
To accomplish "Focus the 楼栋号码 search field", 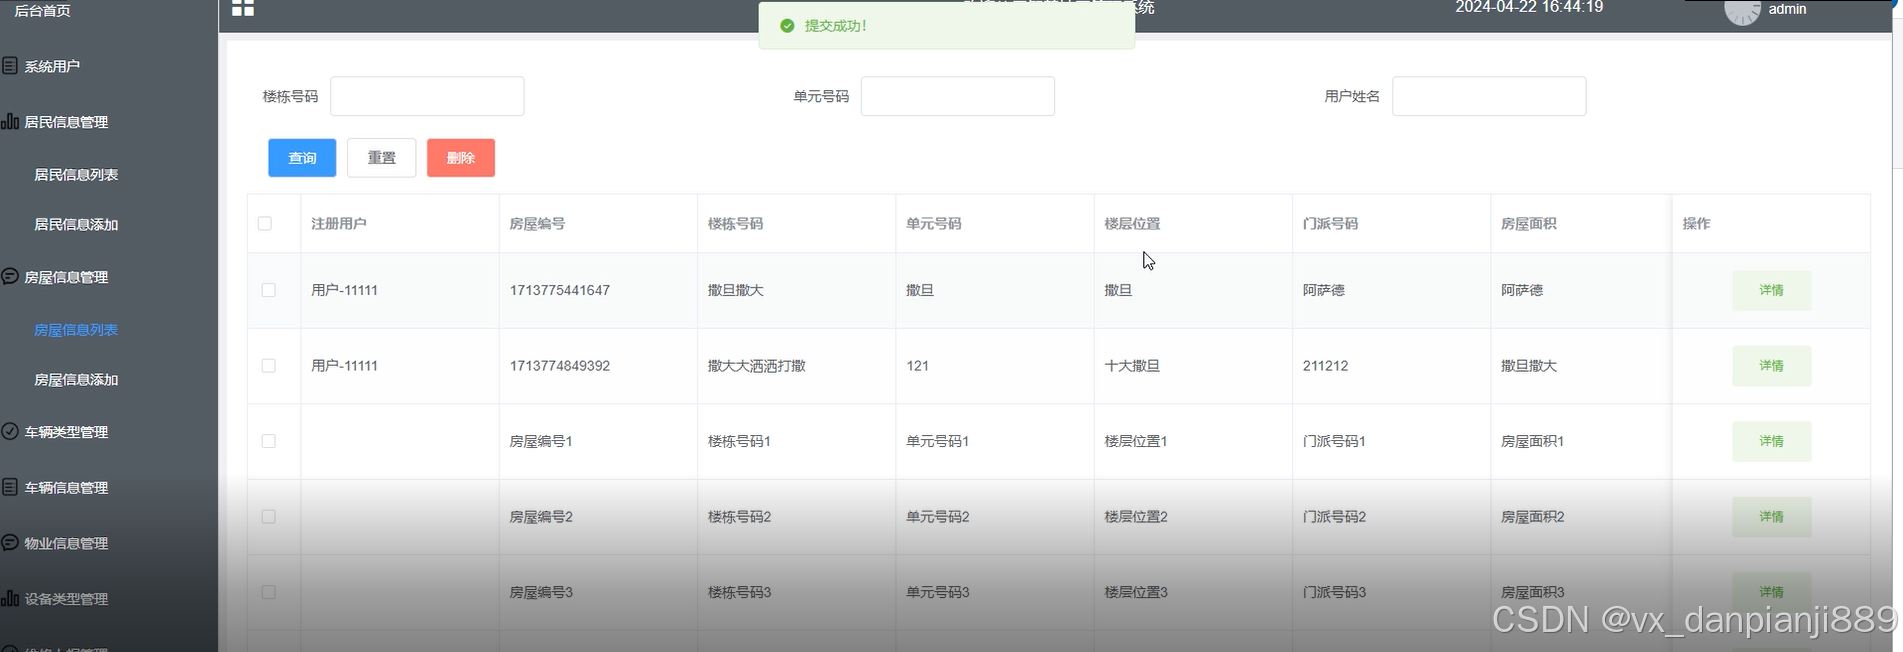I will click(427, 96).
